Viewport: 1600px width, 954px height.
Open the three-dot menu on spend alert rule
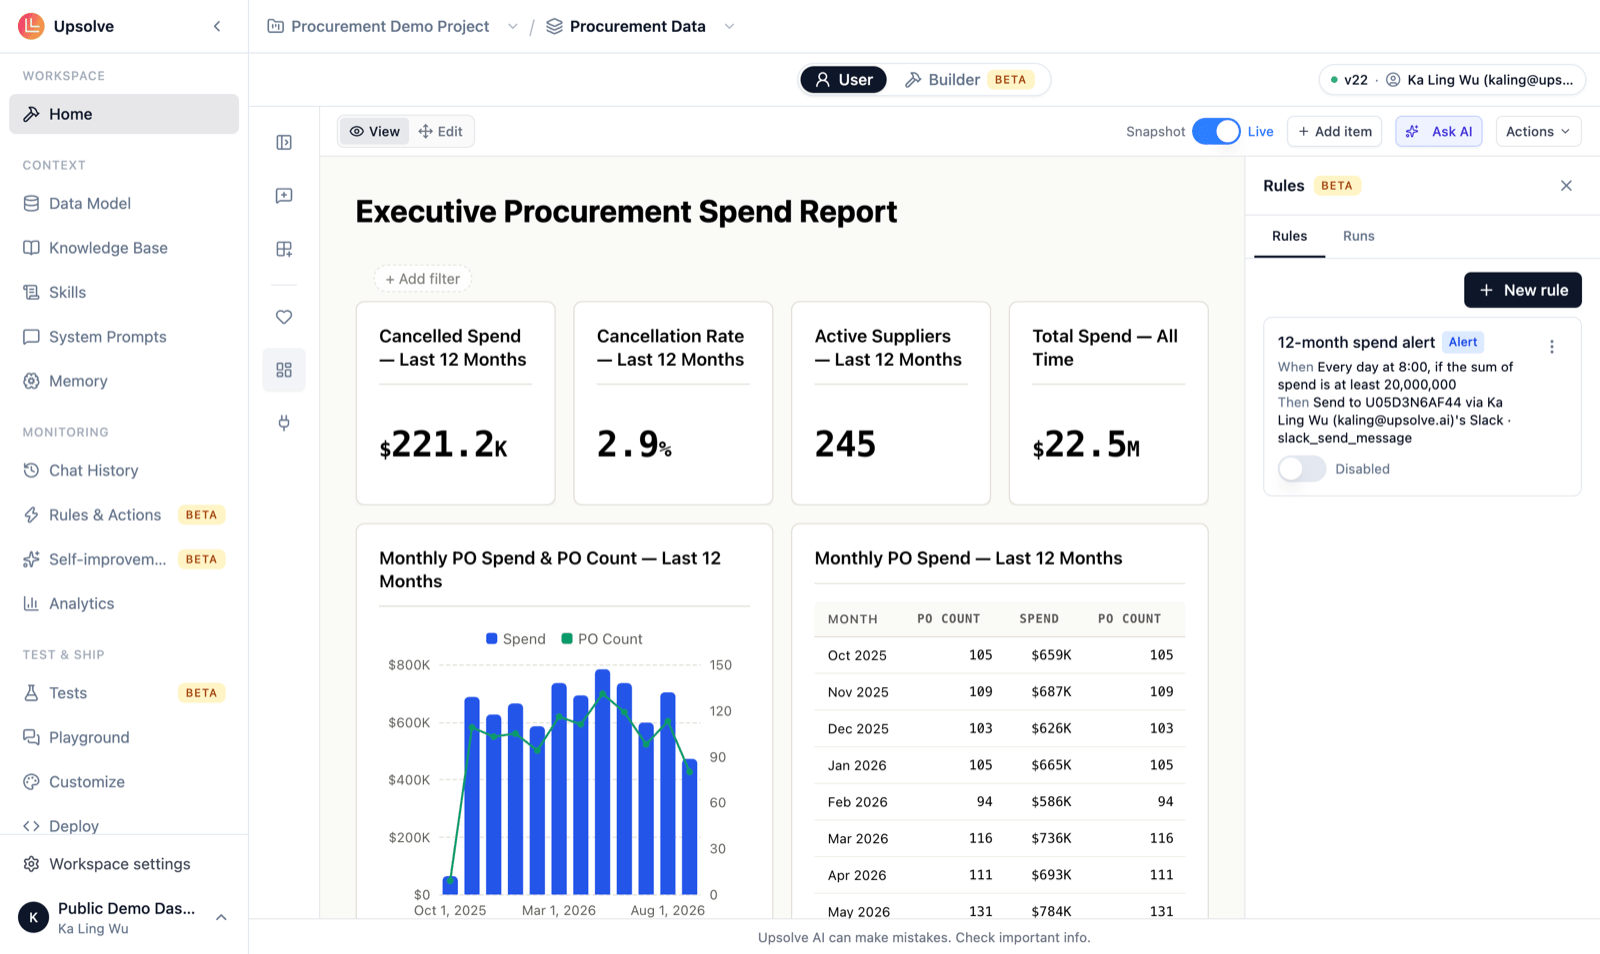coord(1552,347)
